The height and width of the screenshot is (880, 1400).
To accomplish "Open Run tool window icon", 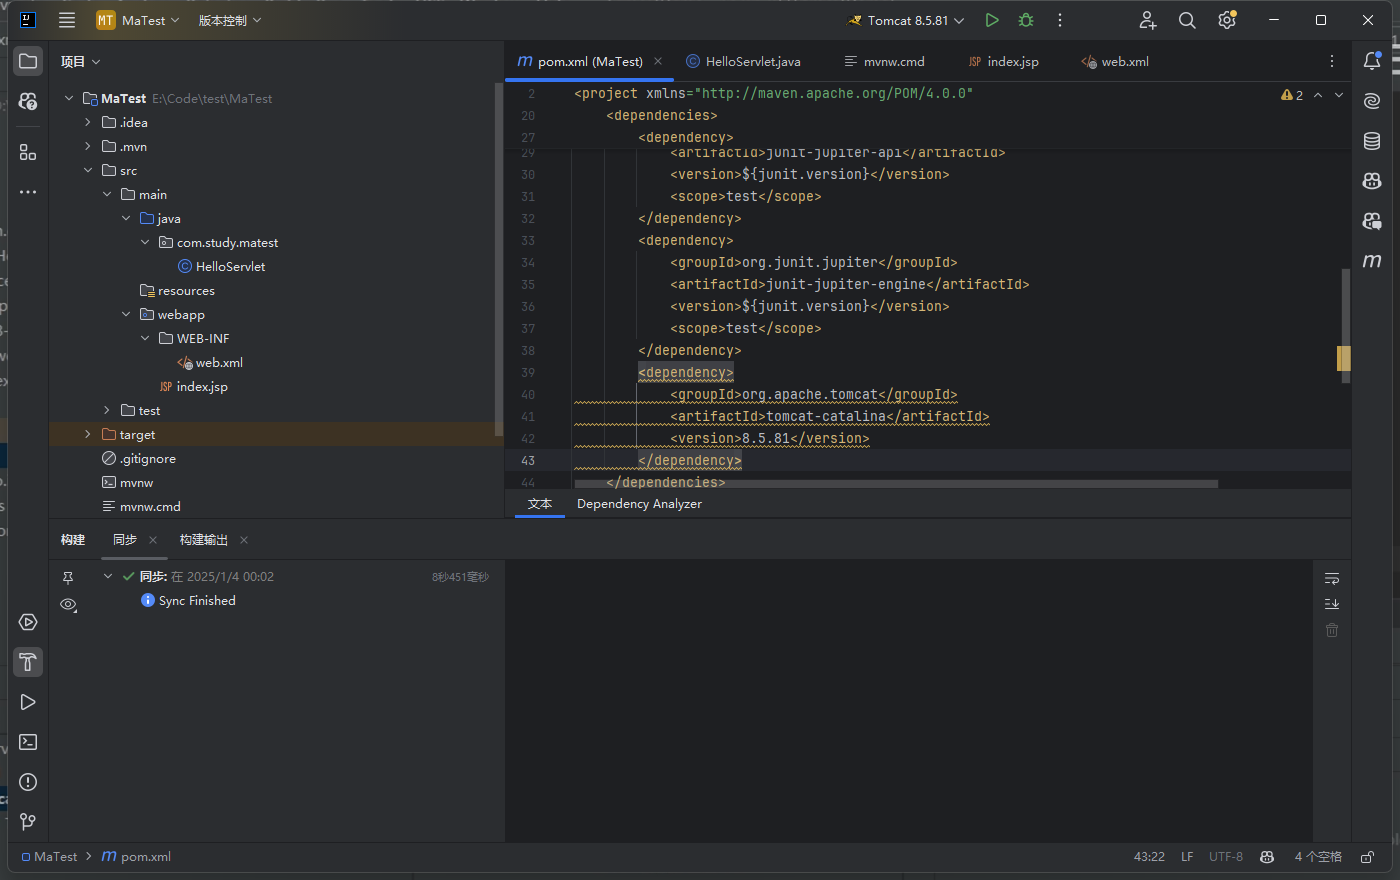I will click(x=28, y=702).
